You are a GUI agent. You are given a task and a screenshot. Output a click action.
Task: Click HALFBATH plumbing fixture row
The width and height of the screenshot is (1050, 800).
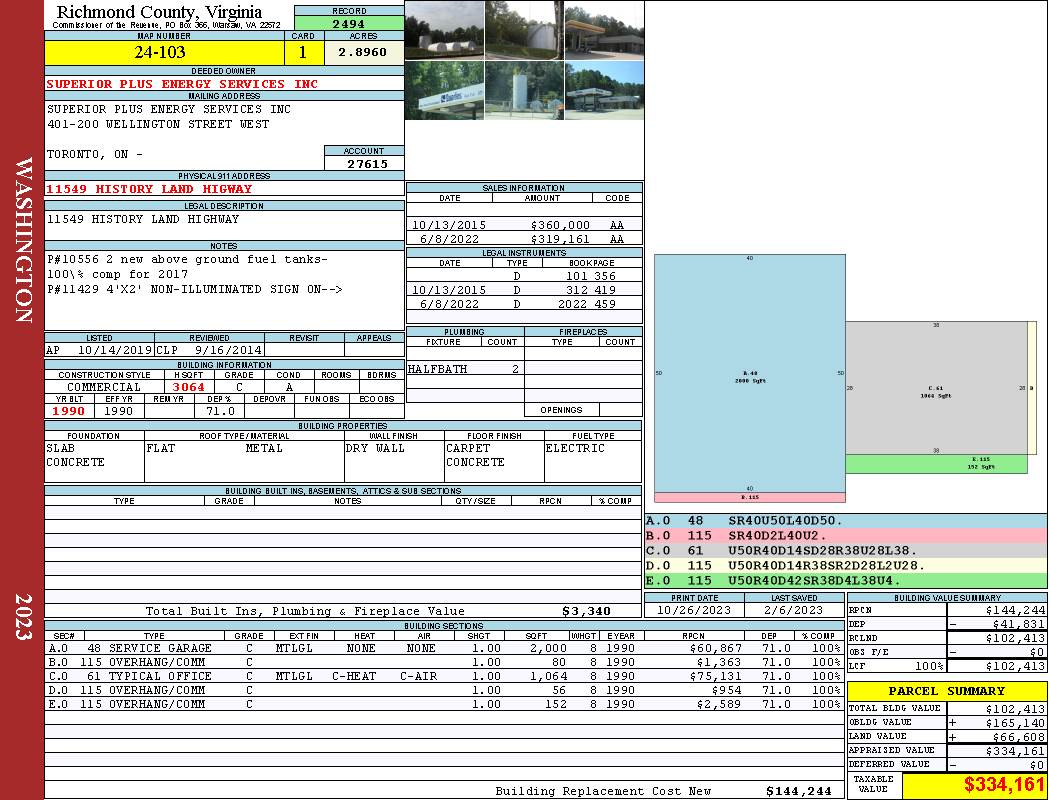point(465,369)
